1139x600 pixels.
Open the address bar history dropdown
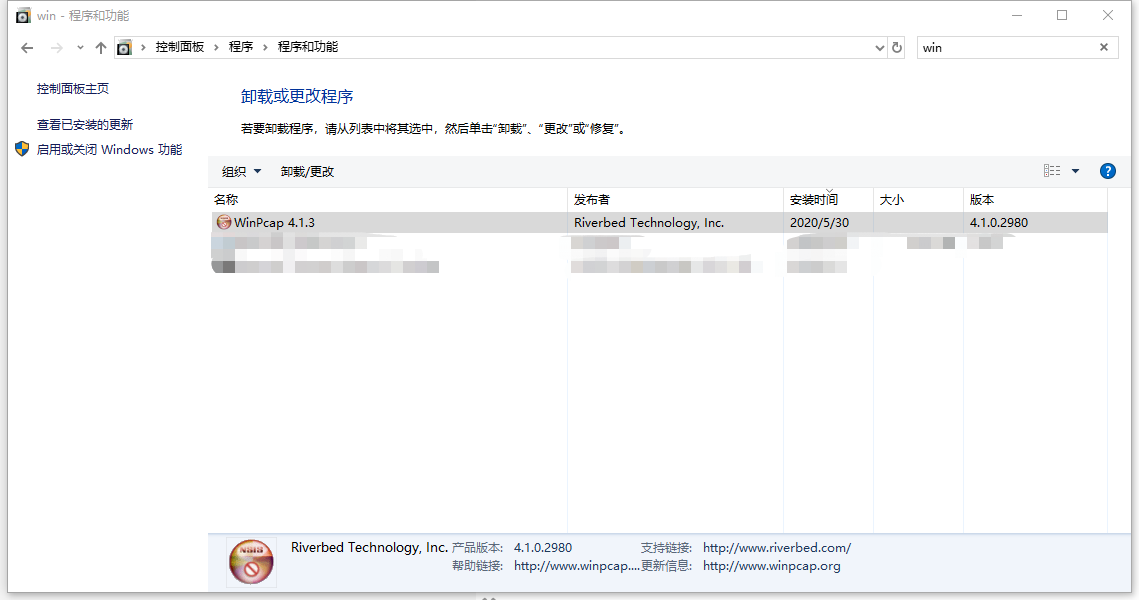[879, 47]
